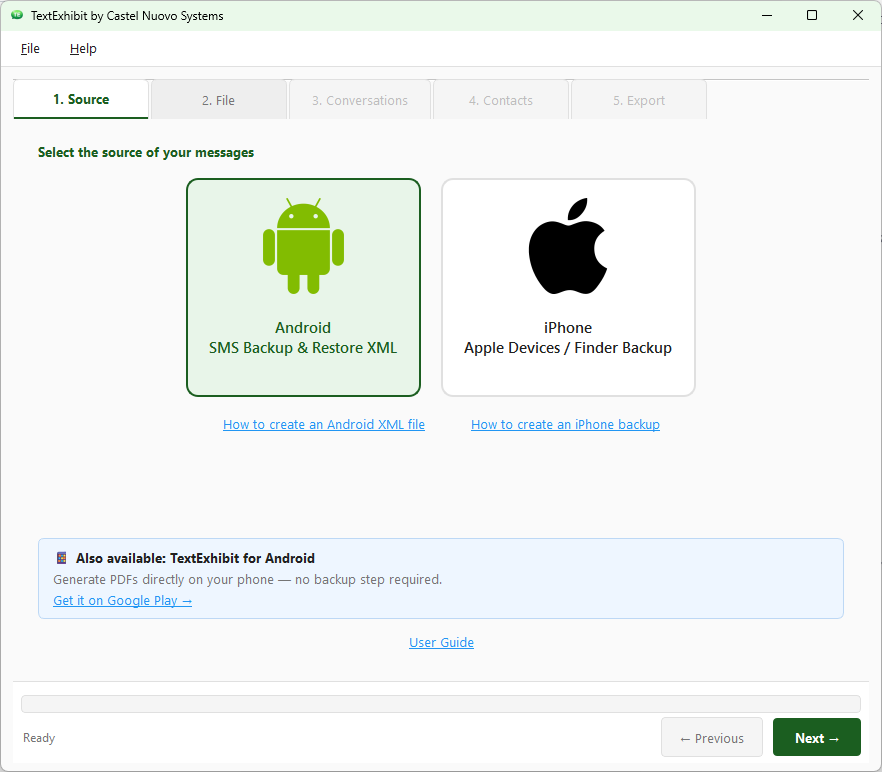
Task: Go to the 3. Conversations tab
Action: 360,101
